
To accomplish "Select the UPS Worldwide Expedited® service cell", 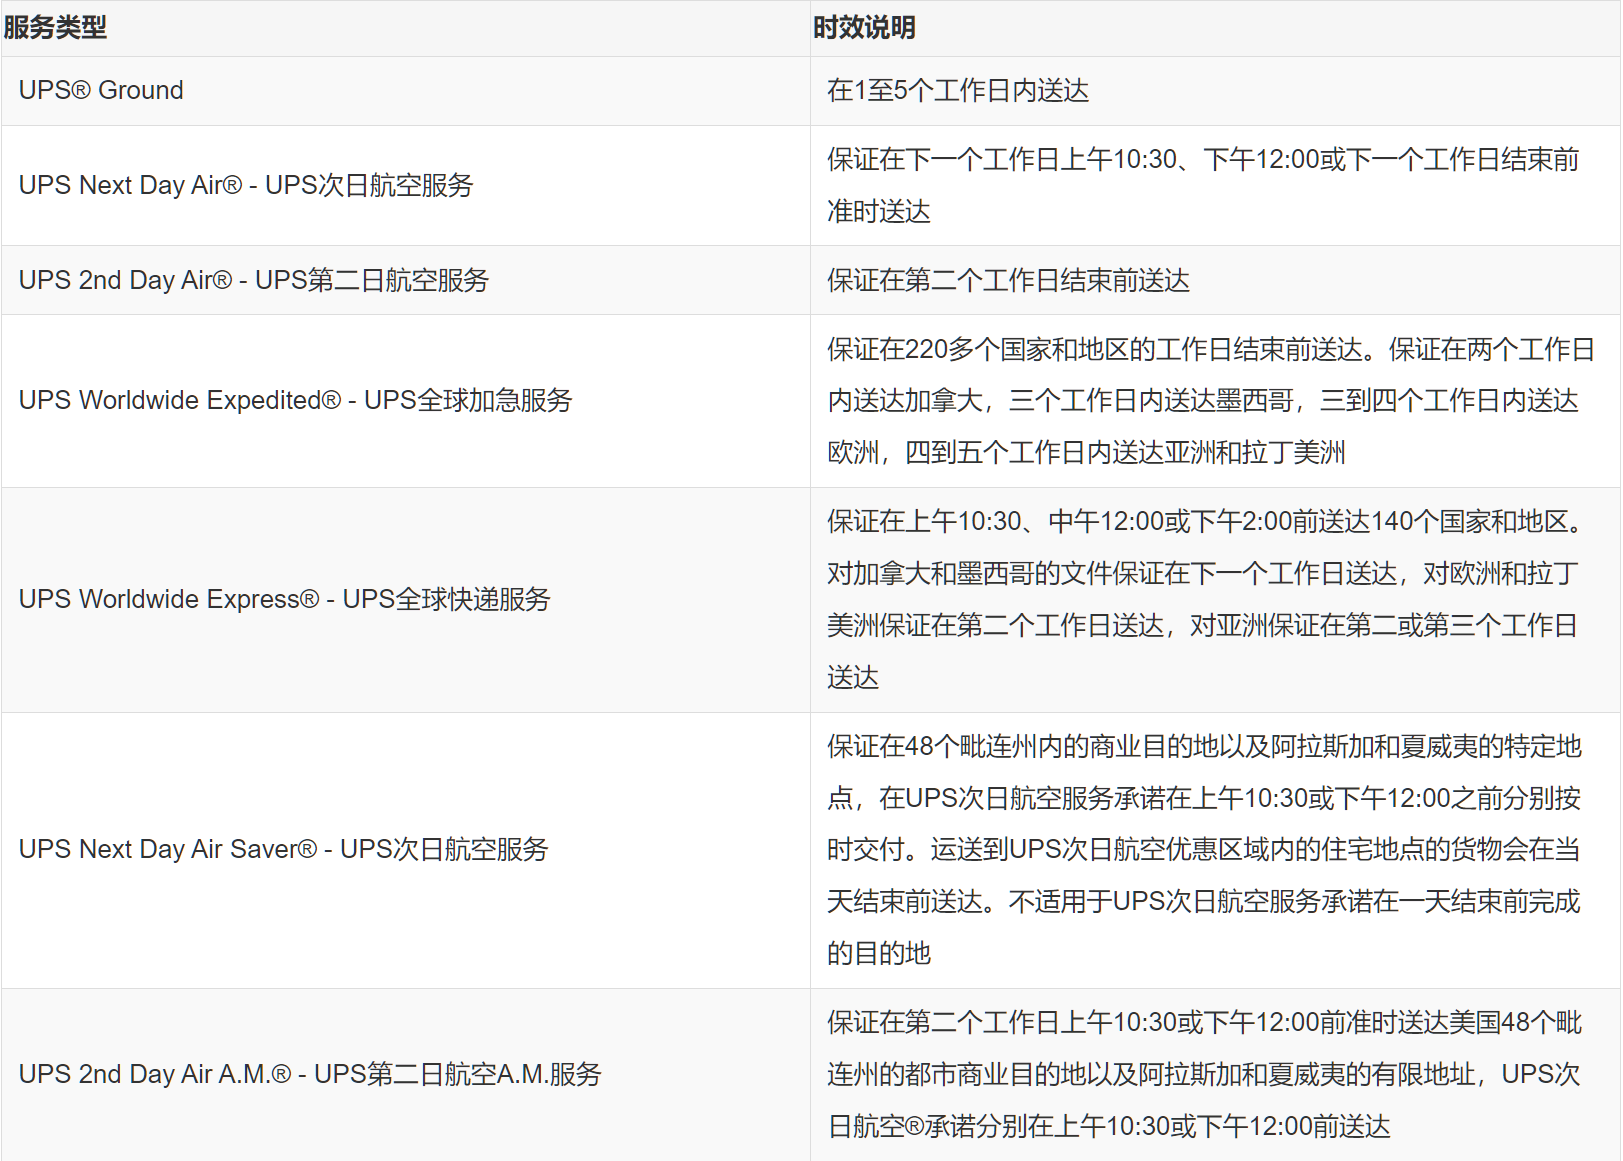I will click(405, 401).
